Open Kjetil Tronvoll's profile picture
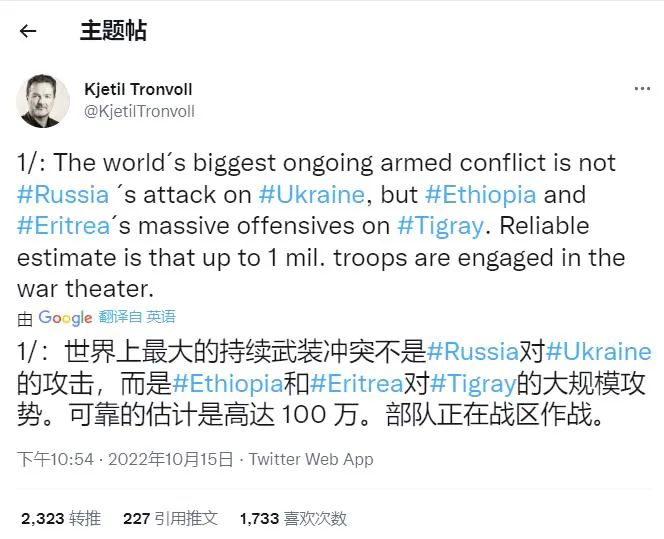 click(x=43, y=101)
